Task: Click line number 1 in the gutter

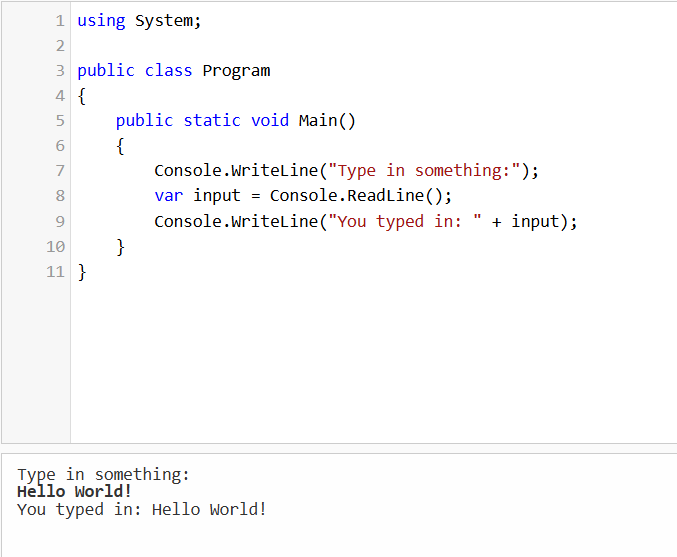Action: point(60,21)
